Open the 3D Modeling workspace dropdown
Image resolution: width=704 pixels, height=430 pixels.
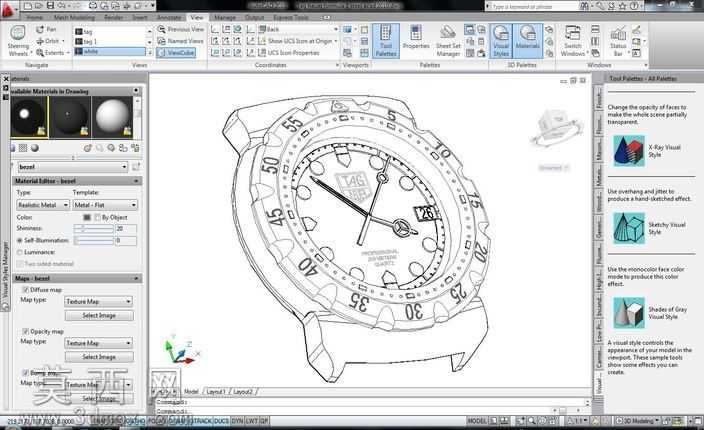click(638, 421)
